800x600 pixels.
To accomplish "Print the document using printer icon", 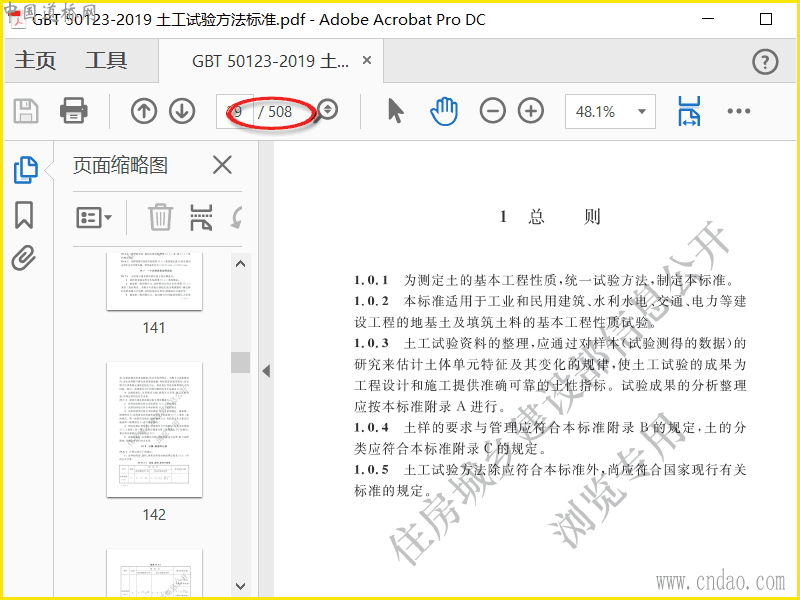I will point(73,111).
